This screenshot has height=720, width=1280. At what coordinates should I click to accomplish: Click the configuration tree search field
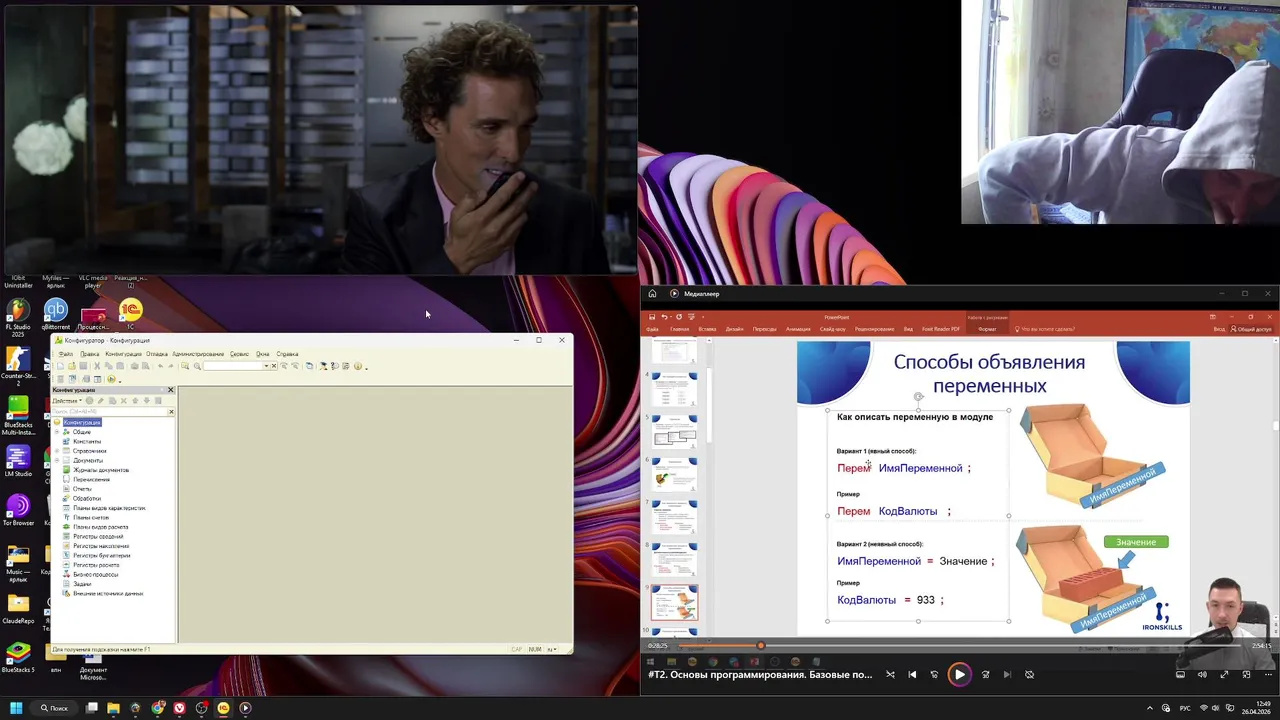pos(109,412)
